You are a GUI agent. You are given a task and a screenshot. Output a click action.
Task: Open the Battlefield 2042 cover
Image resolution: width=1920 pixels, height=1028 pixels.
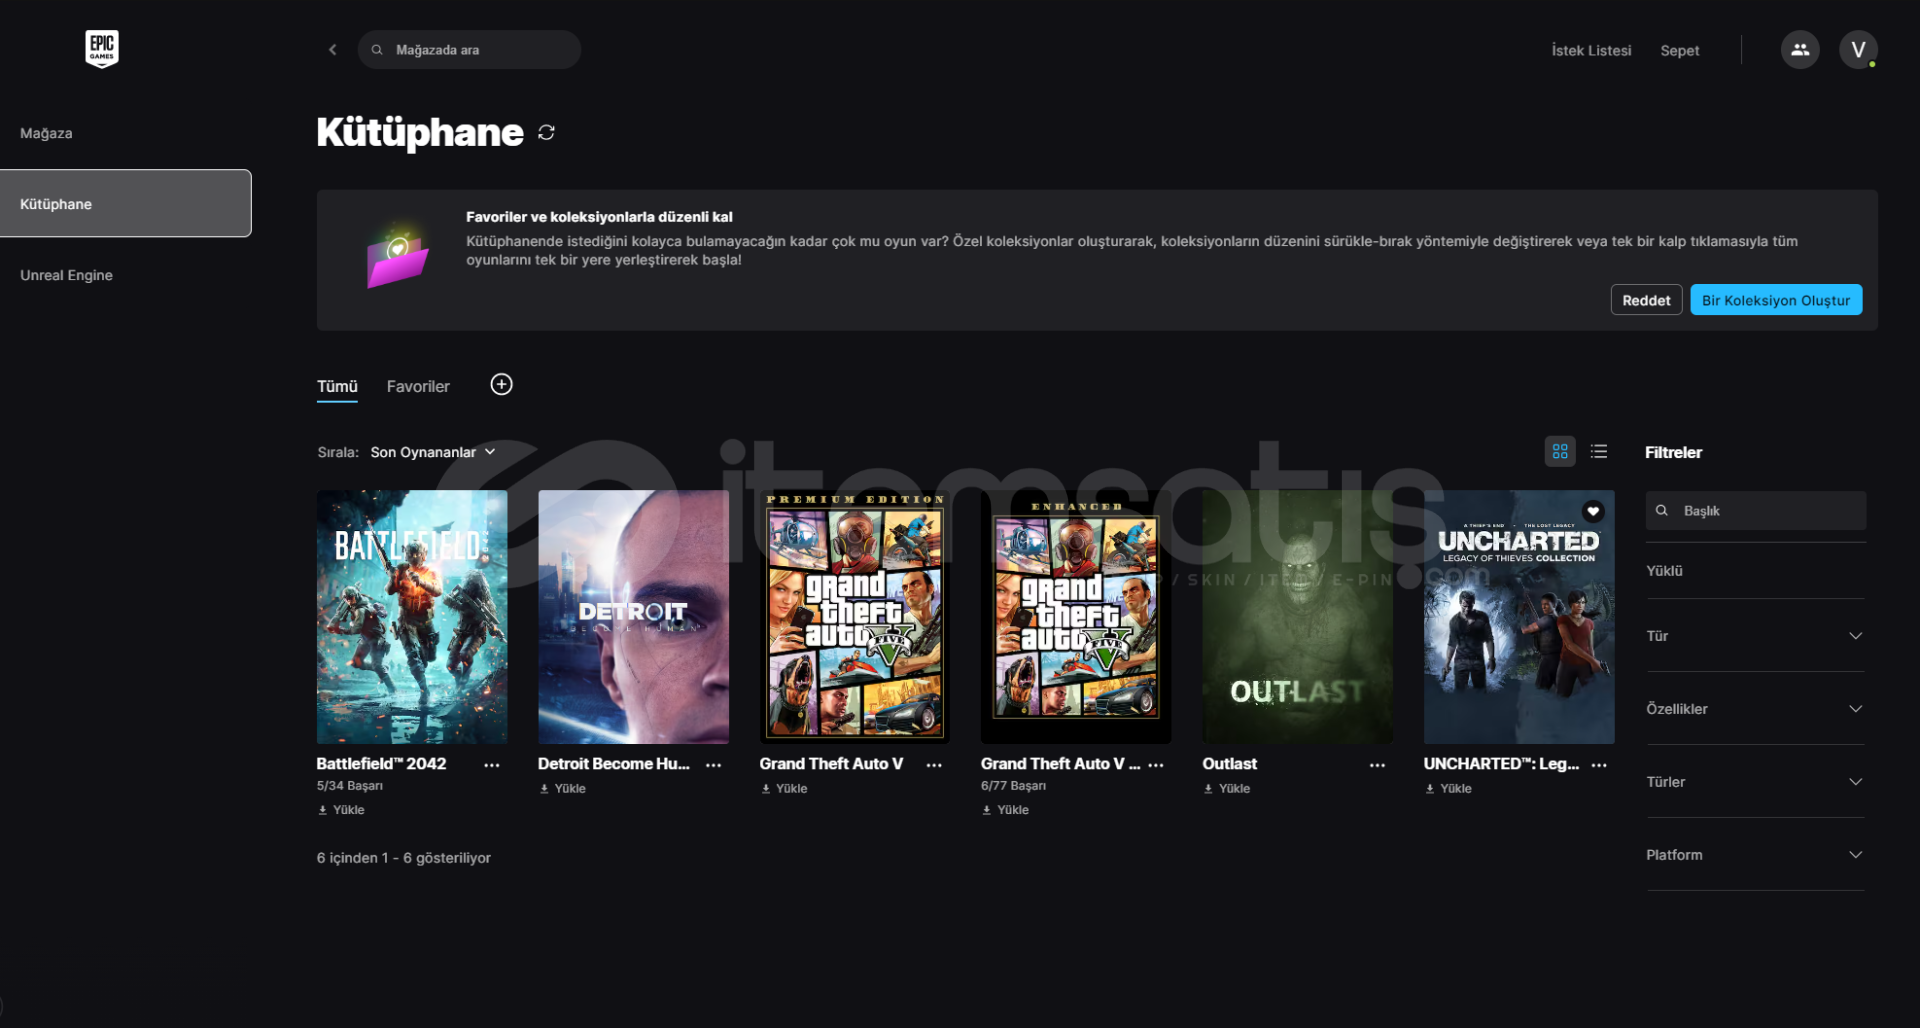[x=412, y=617]
